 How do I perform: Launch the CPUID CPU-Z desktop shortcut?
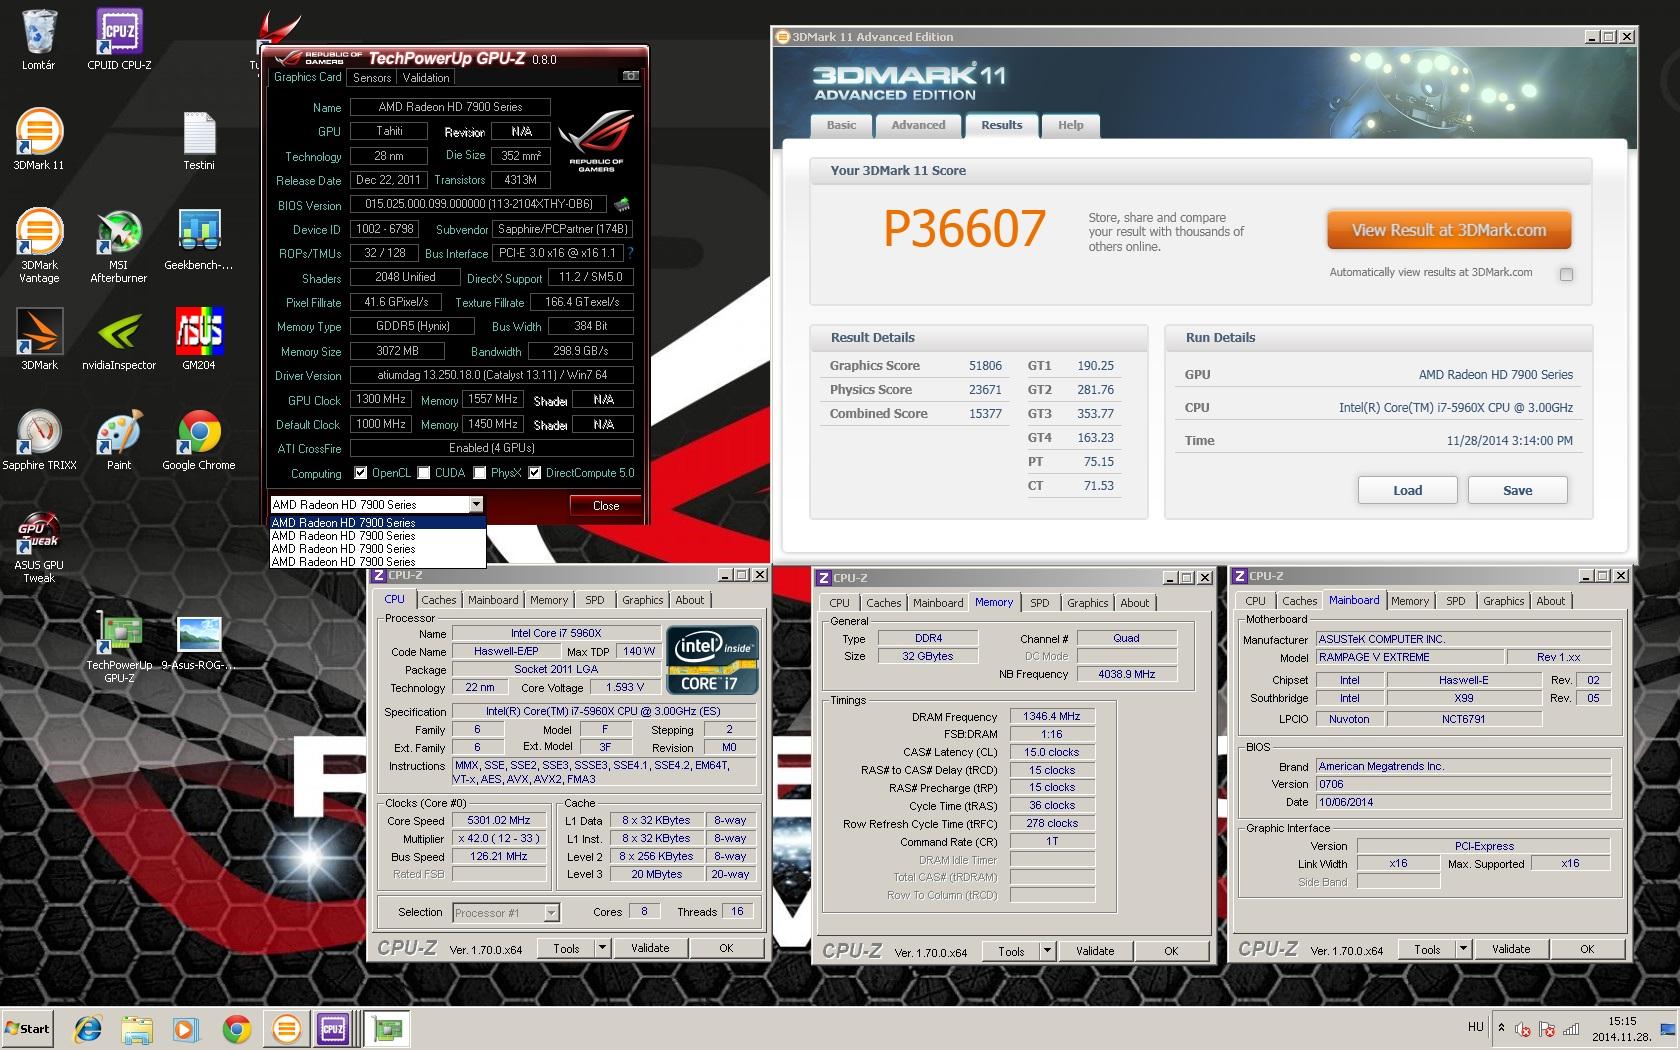119,40
